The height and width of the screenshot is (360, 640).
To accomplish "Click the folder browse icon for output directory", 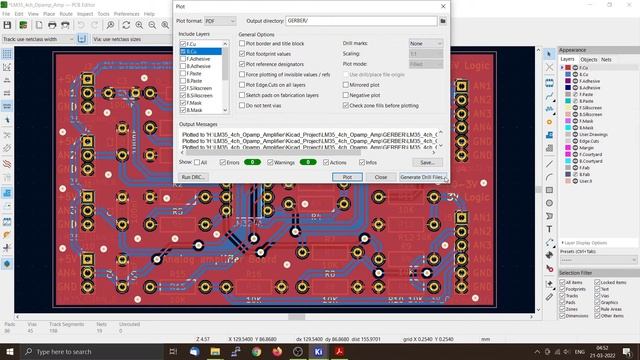I will click(443, 21).
